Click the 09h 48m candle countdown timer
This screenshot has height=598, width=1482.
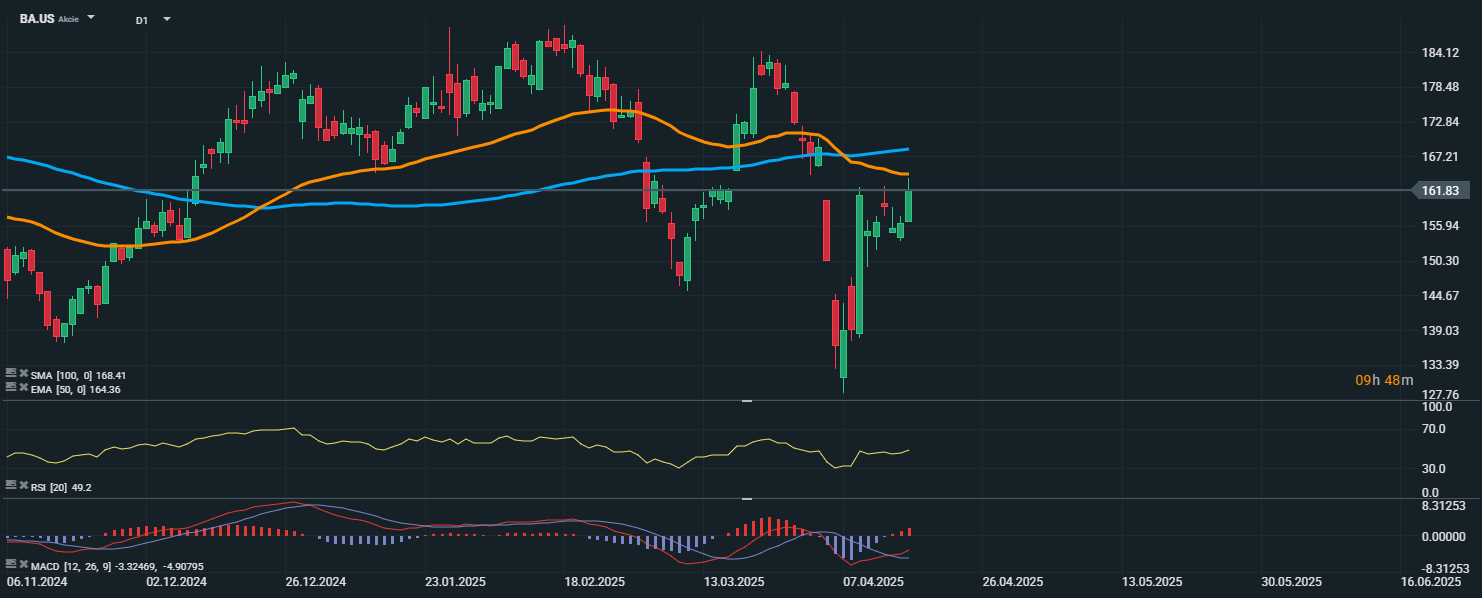click(1384, 381)
